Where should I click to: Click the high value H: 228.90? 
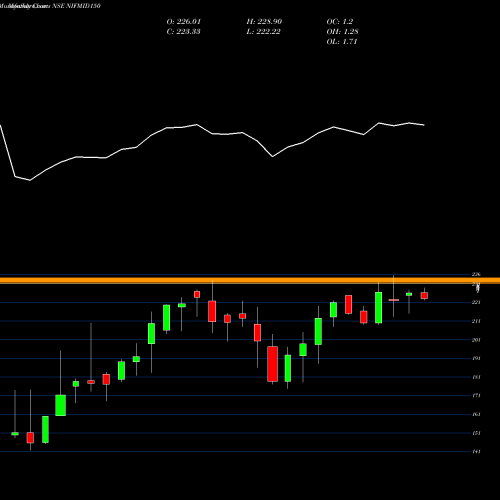coord(264,22)
